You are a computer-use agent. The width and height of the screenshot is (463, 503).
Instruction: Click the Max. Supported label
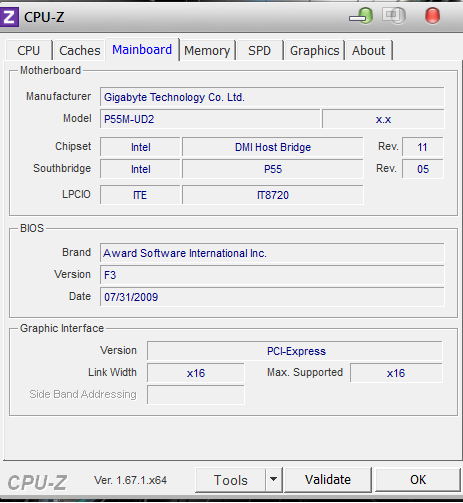tap(305, 372)
